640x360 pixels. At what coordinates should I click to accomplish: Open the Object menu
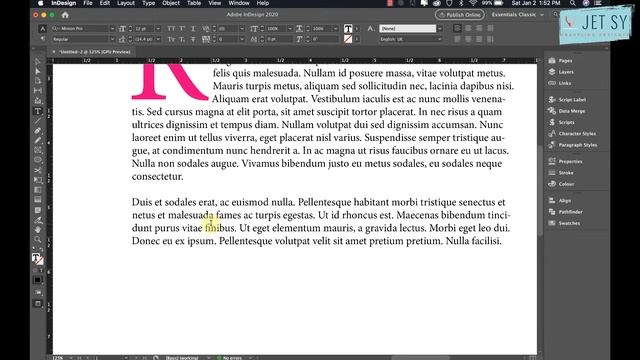(x=171, y=3)
